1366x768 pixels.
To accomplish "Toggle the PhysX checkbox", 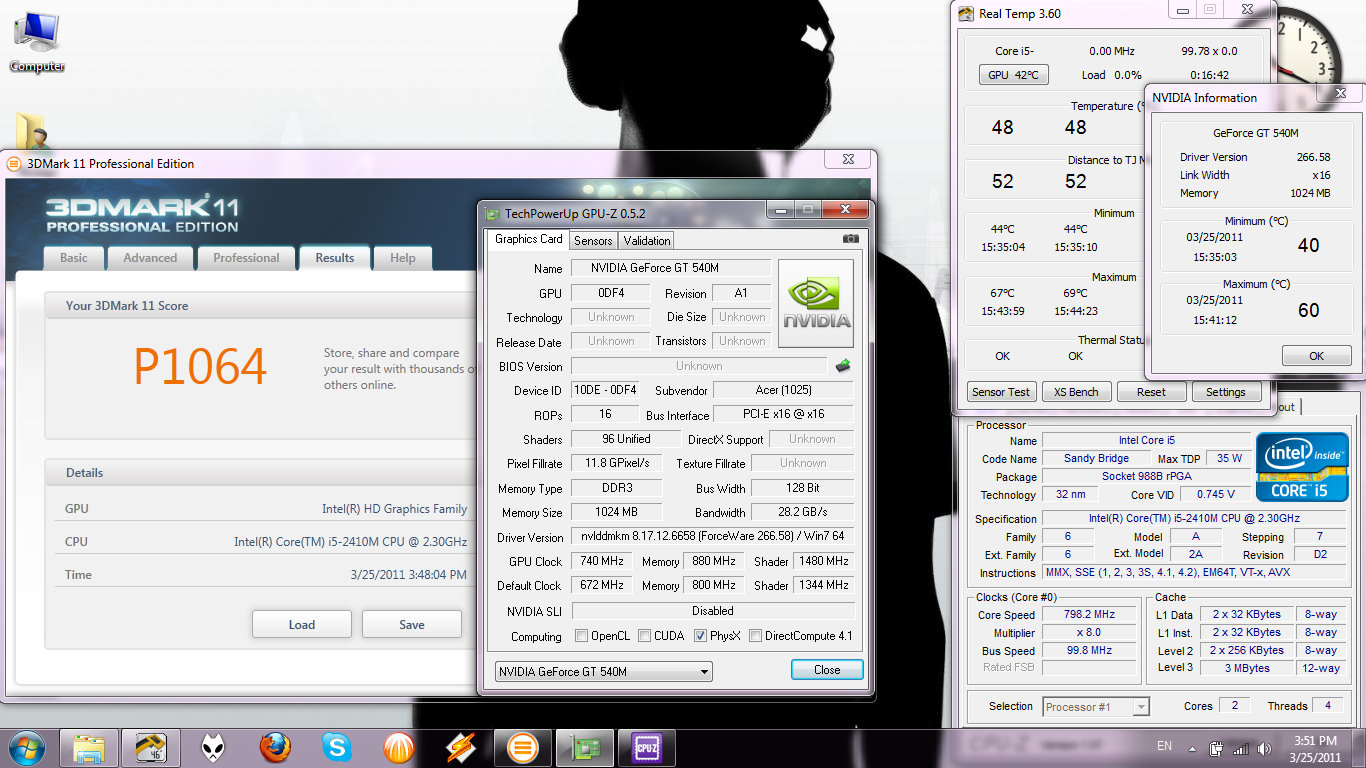I will (x=700, y=636).
